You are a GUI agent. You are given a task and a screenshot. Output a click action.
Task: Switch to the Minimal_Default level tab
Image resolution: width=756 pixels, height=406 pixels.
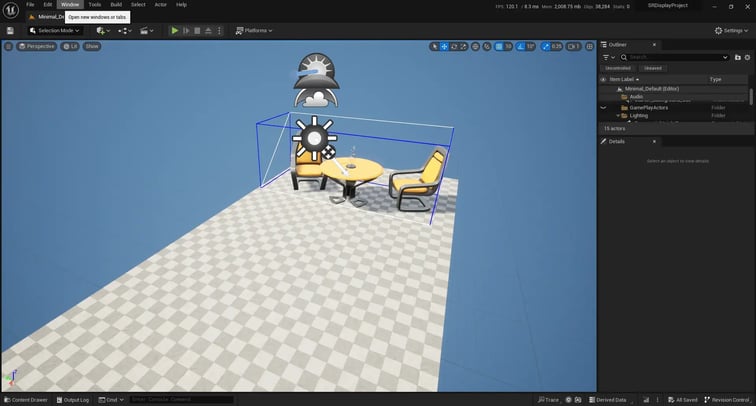pos(46,16)
